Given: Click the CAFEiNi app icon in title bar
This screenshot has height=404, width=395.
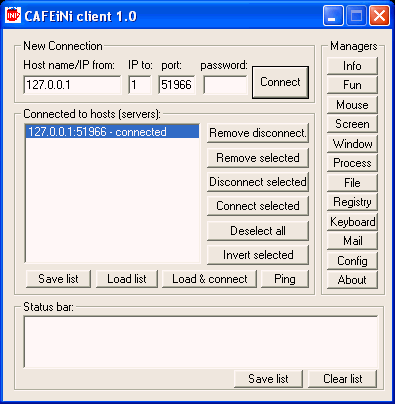Looking at the screenshot, I should pyautogui.click(x=13, y=15).
